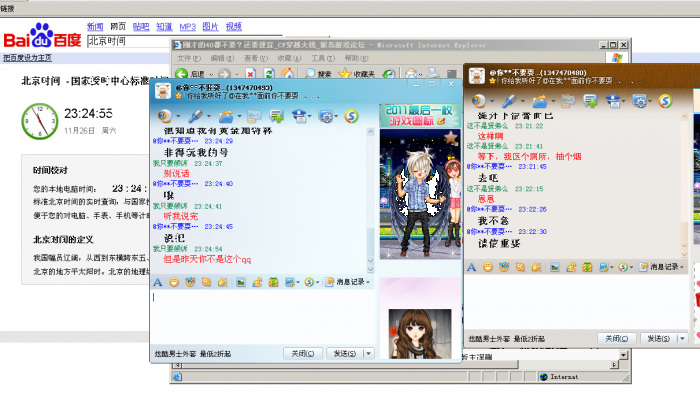The height and width of the screenshot is (405, 700).
Task: Click pointing-hand nudge icon in blue chat toolbar
Action: click(x=222, y=282)
